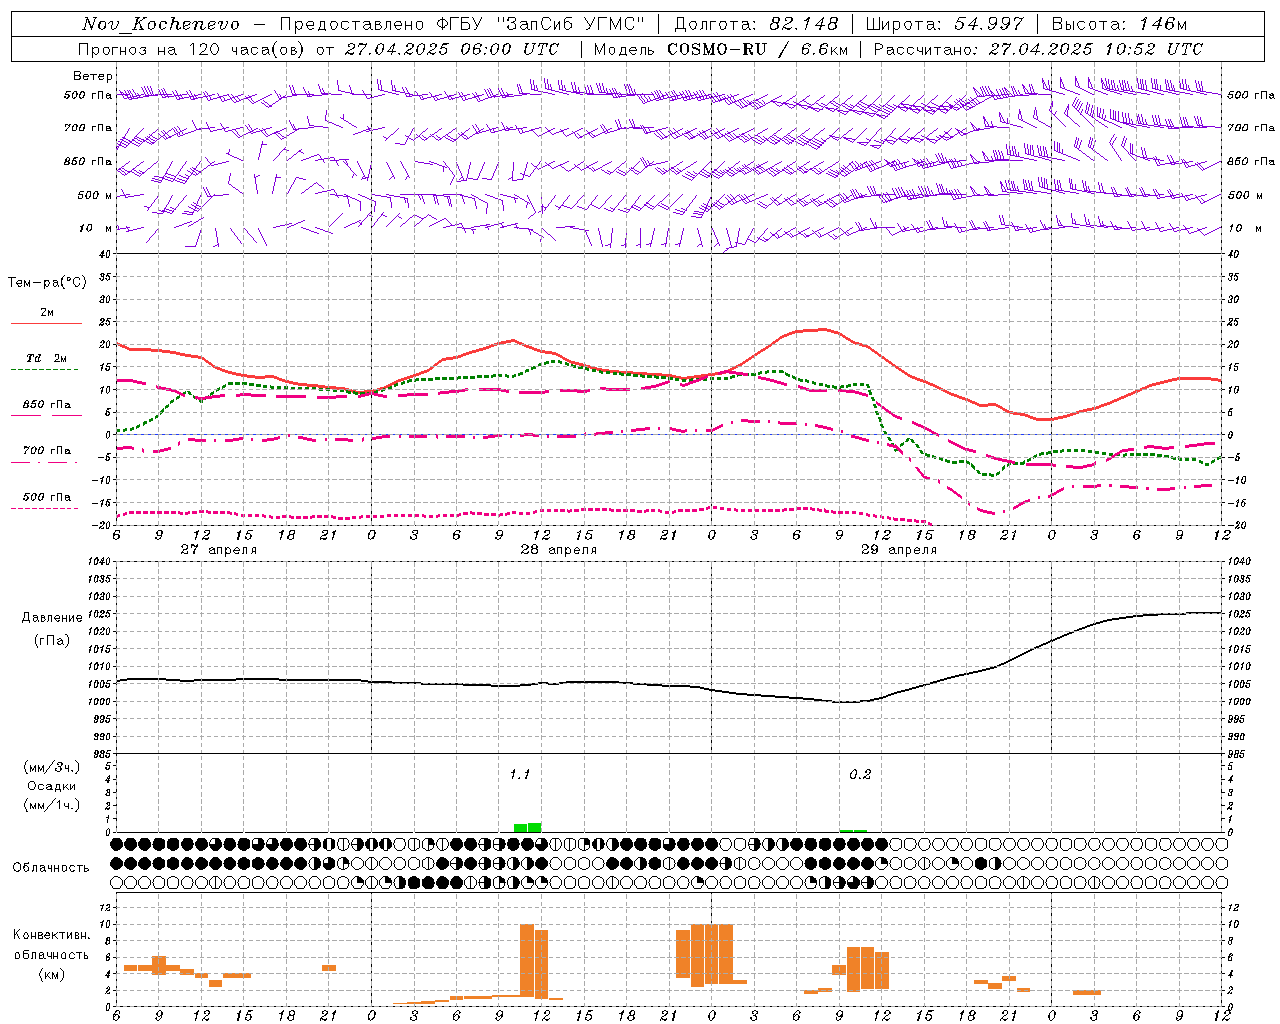This screenshot has height=1024, width=1280.
Task: Click the latitude value "Широта: 54.997"
Action: coord(945,24)
